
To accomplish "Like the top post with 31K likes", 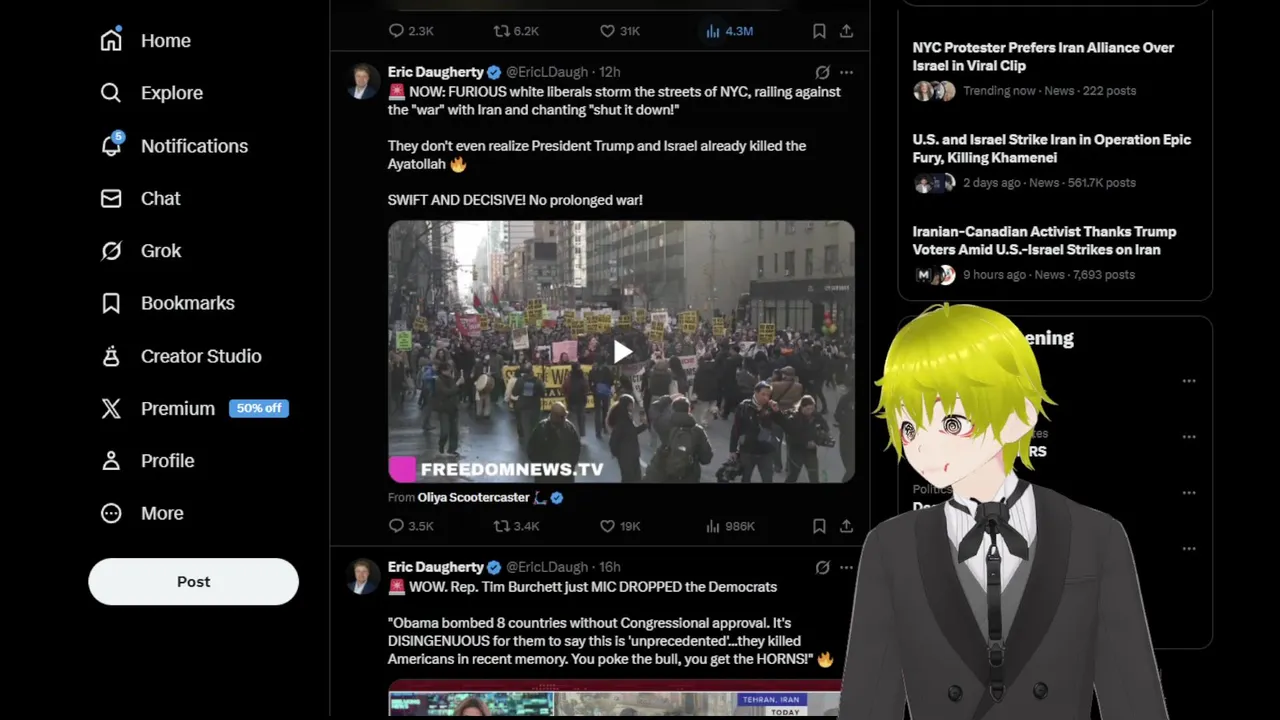I will click(x=619, y=31).
